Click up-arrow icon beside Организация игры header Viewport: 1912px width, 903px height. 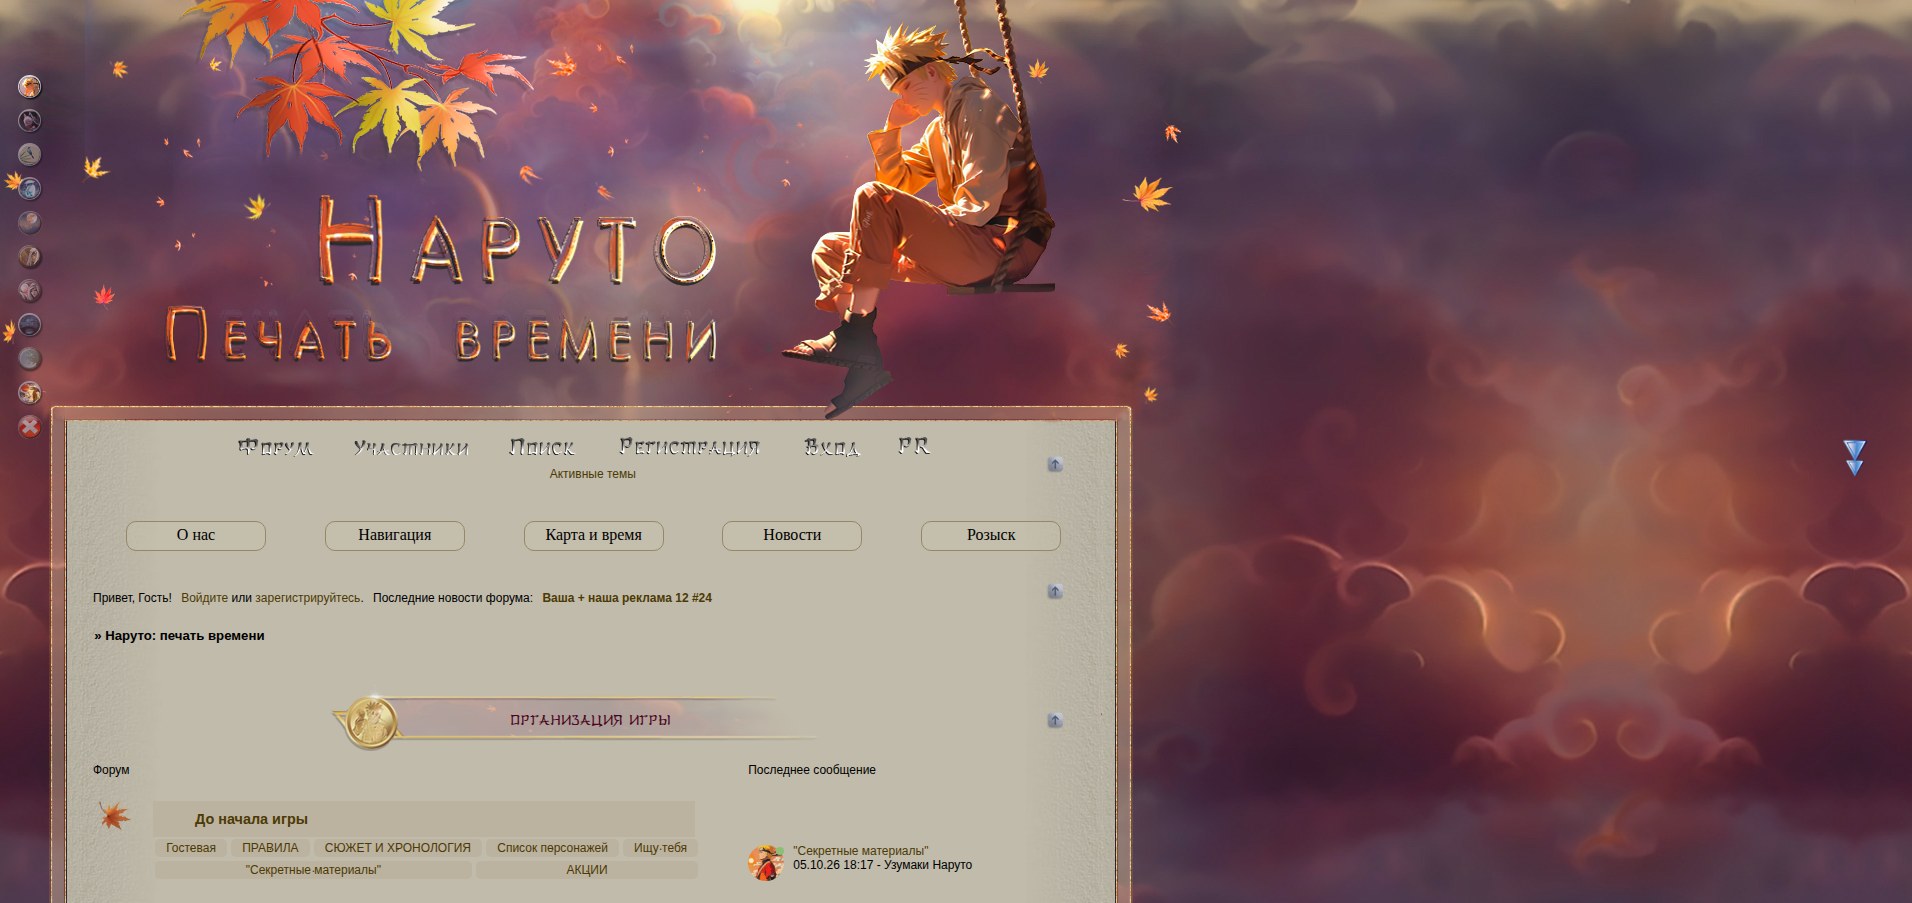1055,721
